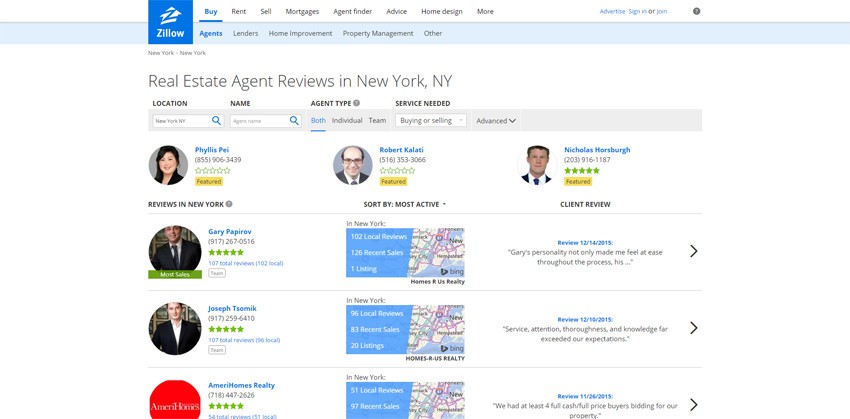
Task: Select the Individual agent type option
Action: pyautogui.click(x=347, y=121)
